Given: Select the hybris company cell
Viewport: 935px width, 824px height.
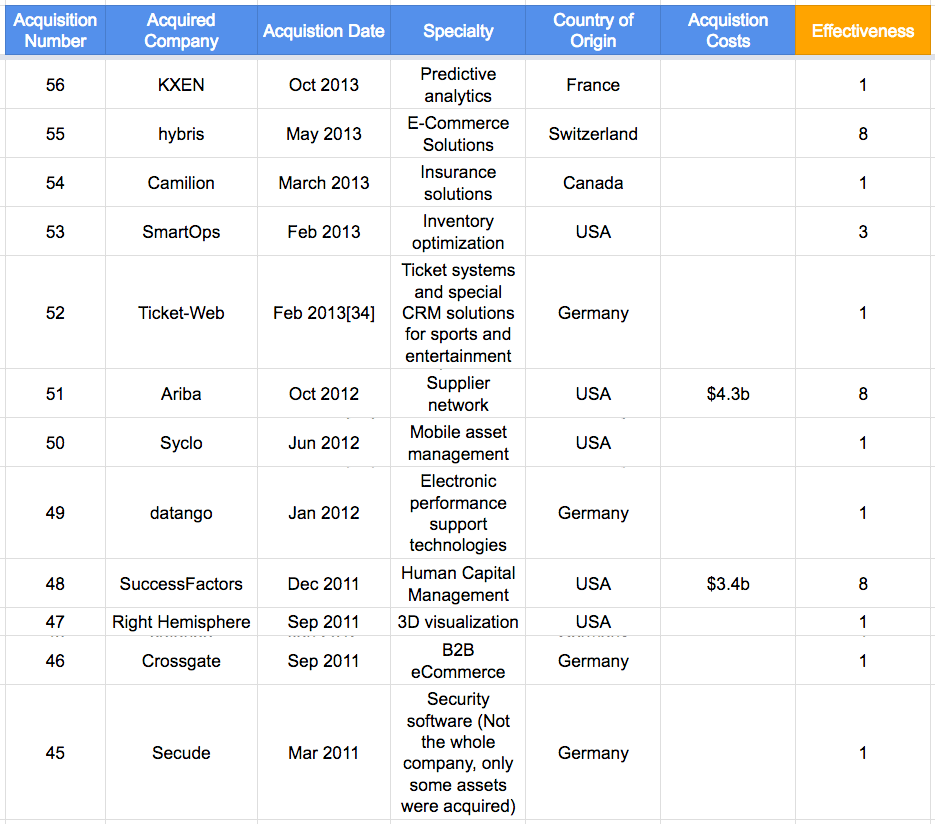Looking at the screenshot, I should click(181, 134).
